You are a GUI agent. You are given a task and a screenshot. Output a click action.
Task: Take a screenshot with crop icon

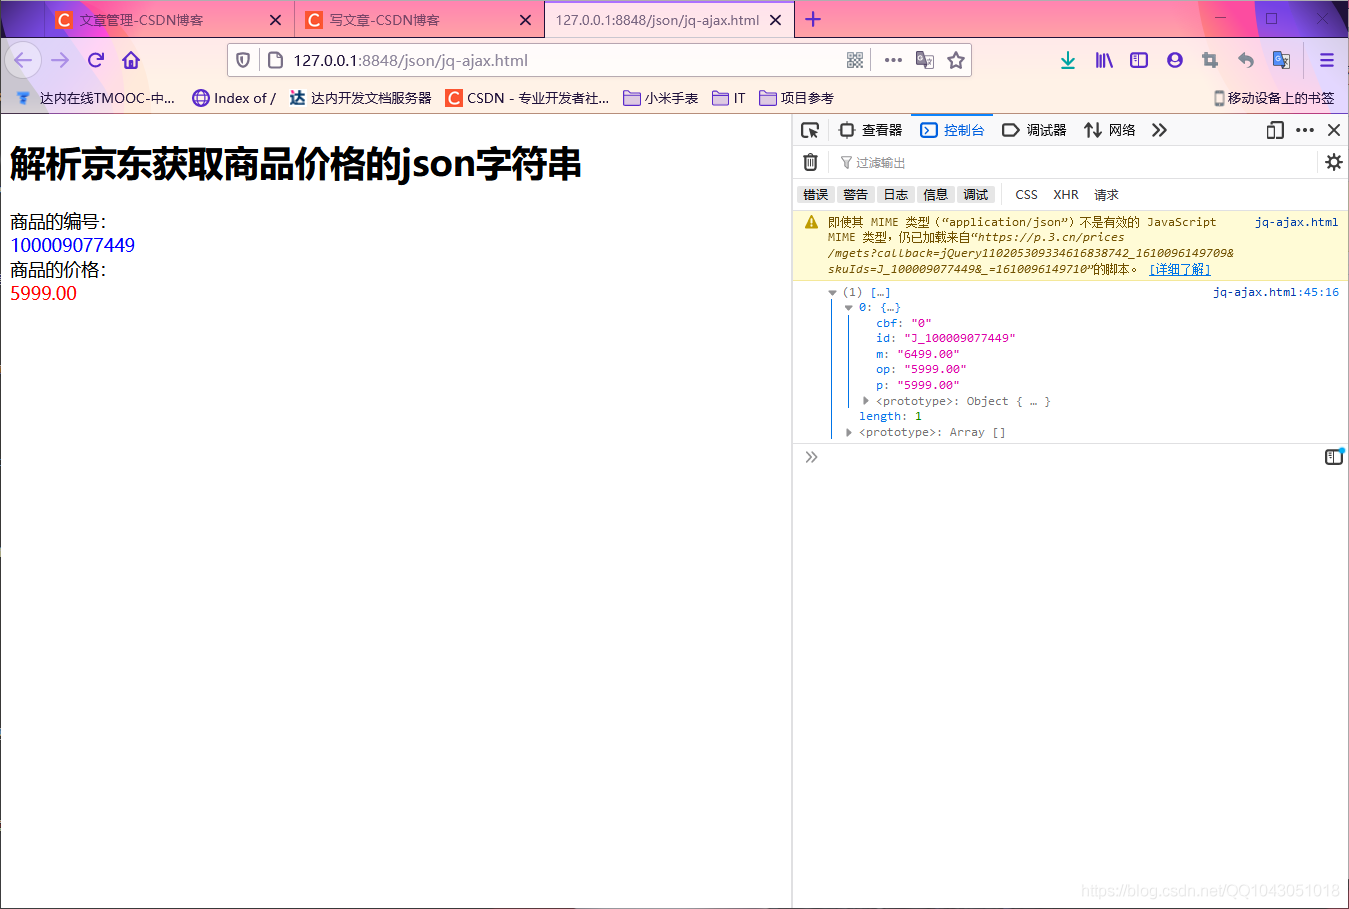(1210, 60)
